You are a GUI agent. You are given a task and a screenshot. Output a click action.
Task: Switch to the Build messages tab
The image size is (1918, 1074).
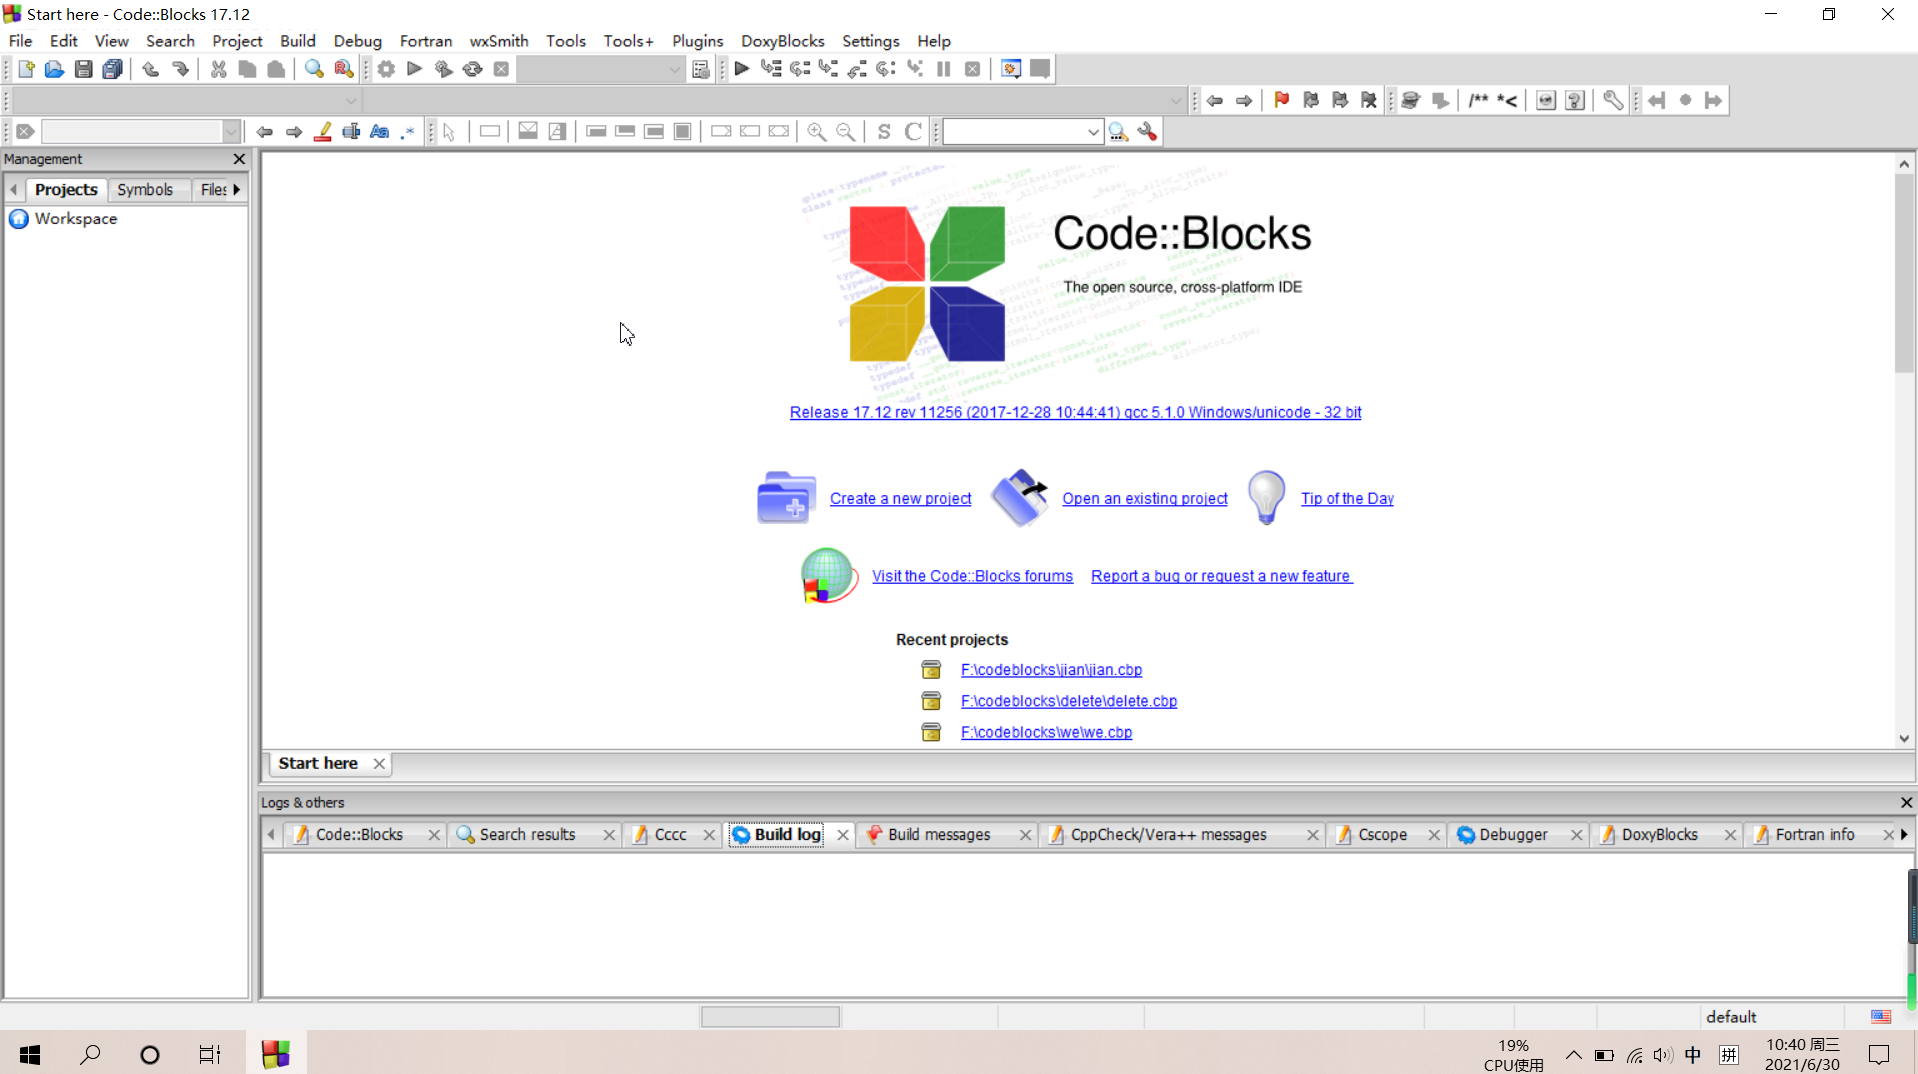(939, 835)
